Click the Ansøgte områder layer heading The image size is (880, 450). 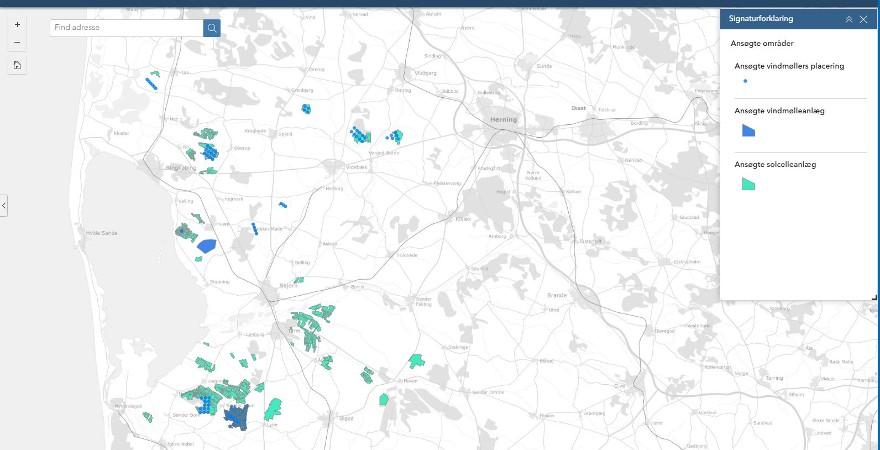(x=763, y=45)
